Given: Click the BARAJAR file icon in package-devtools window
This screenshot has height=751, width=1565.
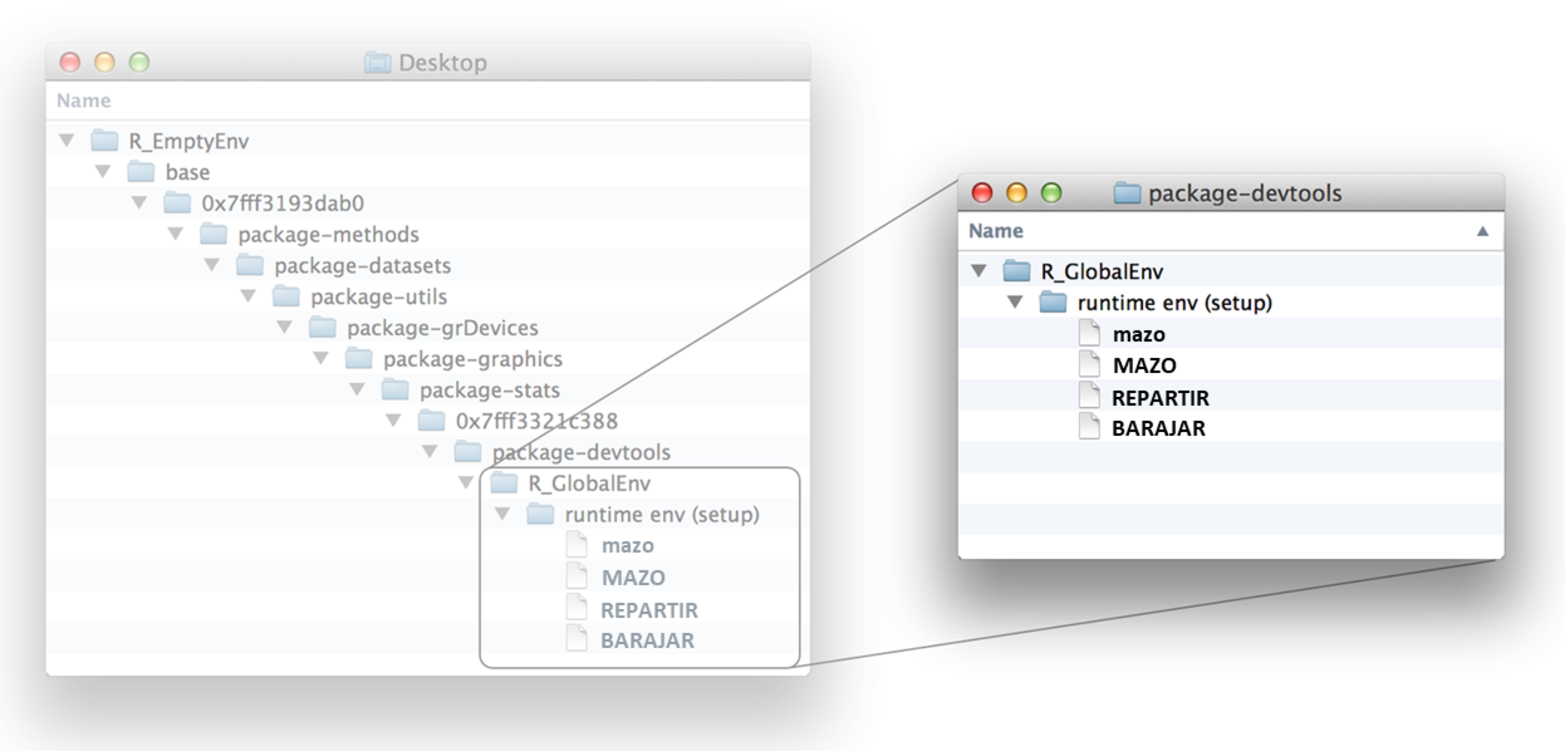Looking at the screenshot, I should 1090,428.
